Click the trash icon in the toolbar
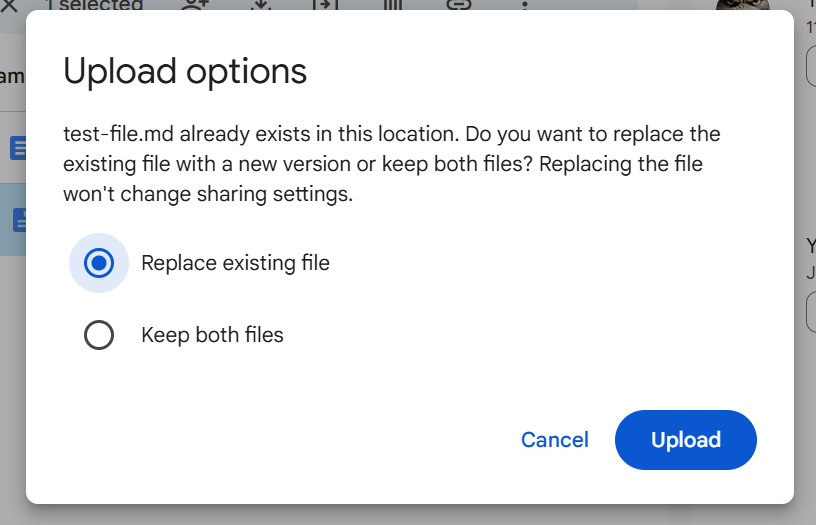816x525 pixels. [x=393, y=5]
